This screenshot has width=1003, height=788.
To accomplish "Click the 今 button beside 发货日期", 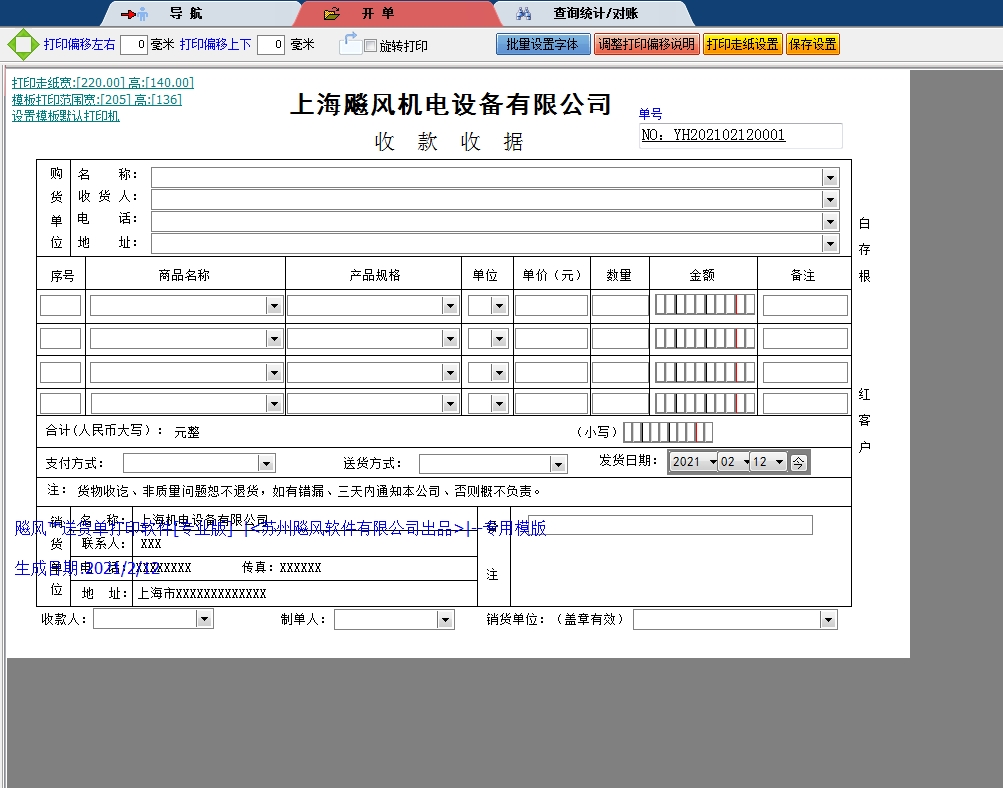I will tap(797, 462).
